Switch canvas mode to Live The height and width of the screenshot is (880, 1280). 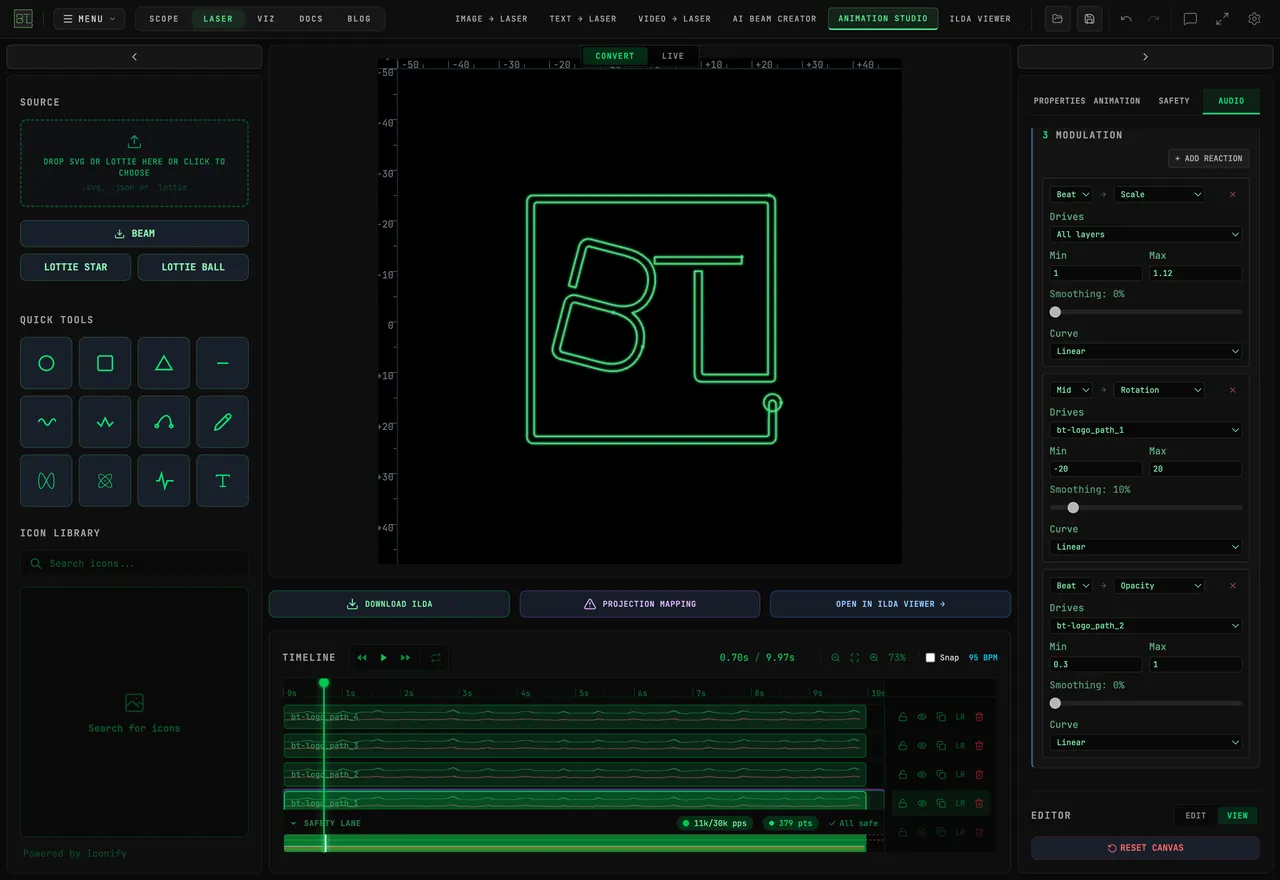(x=673, y=56)
